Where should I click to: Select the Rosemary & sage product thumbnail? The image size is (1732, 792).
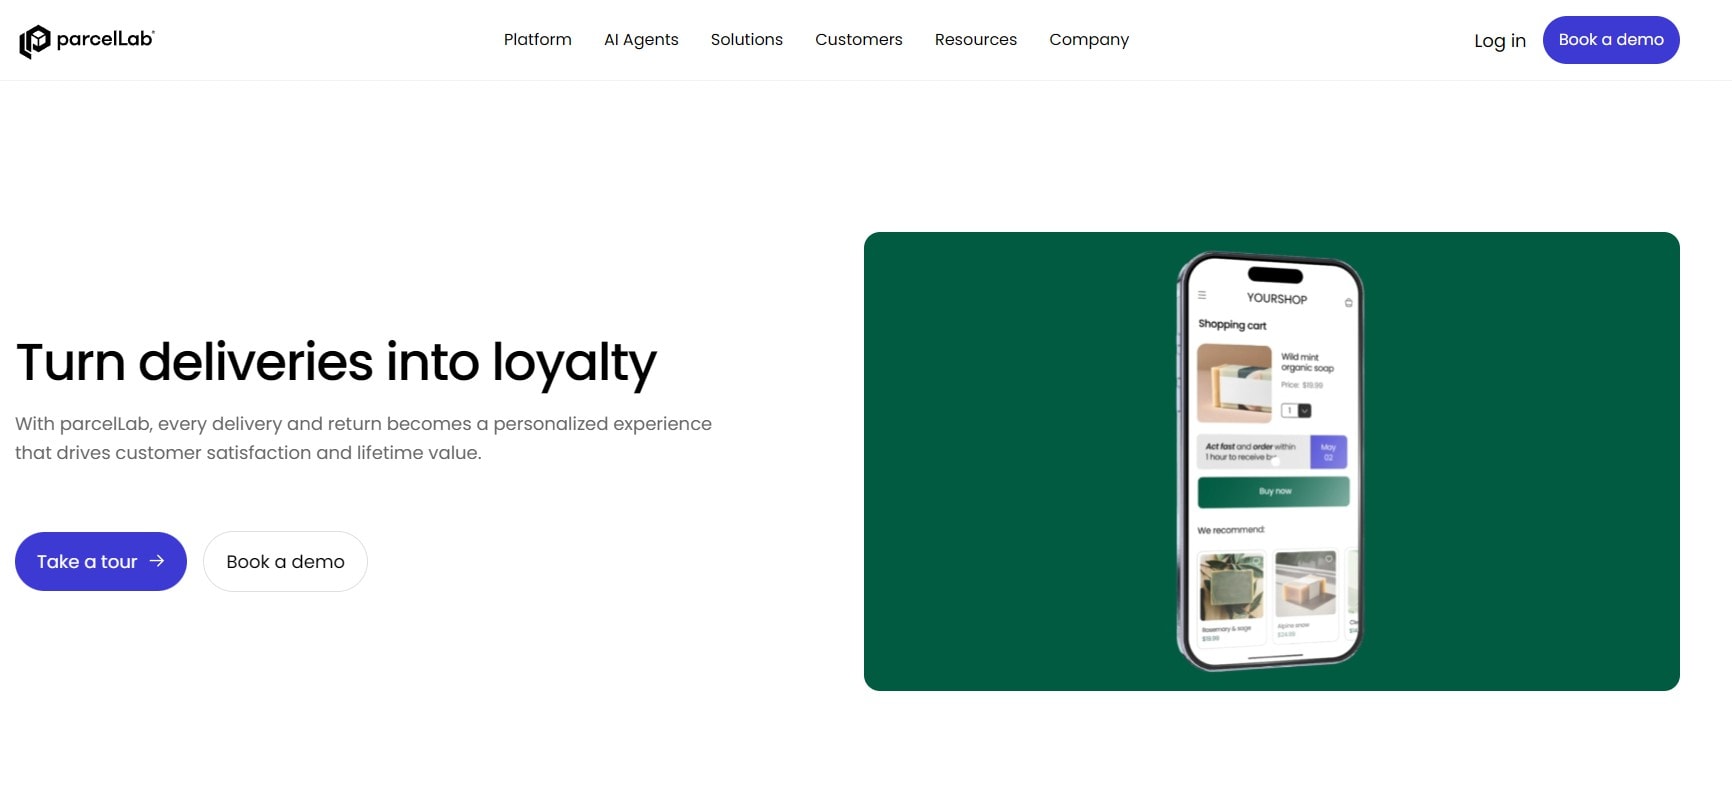point(1232,586)
